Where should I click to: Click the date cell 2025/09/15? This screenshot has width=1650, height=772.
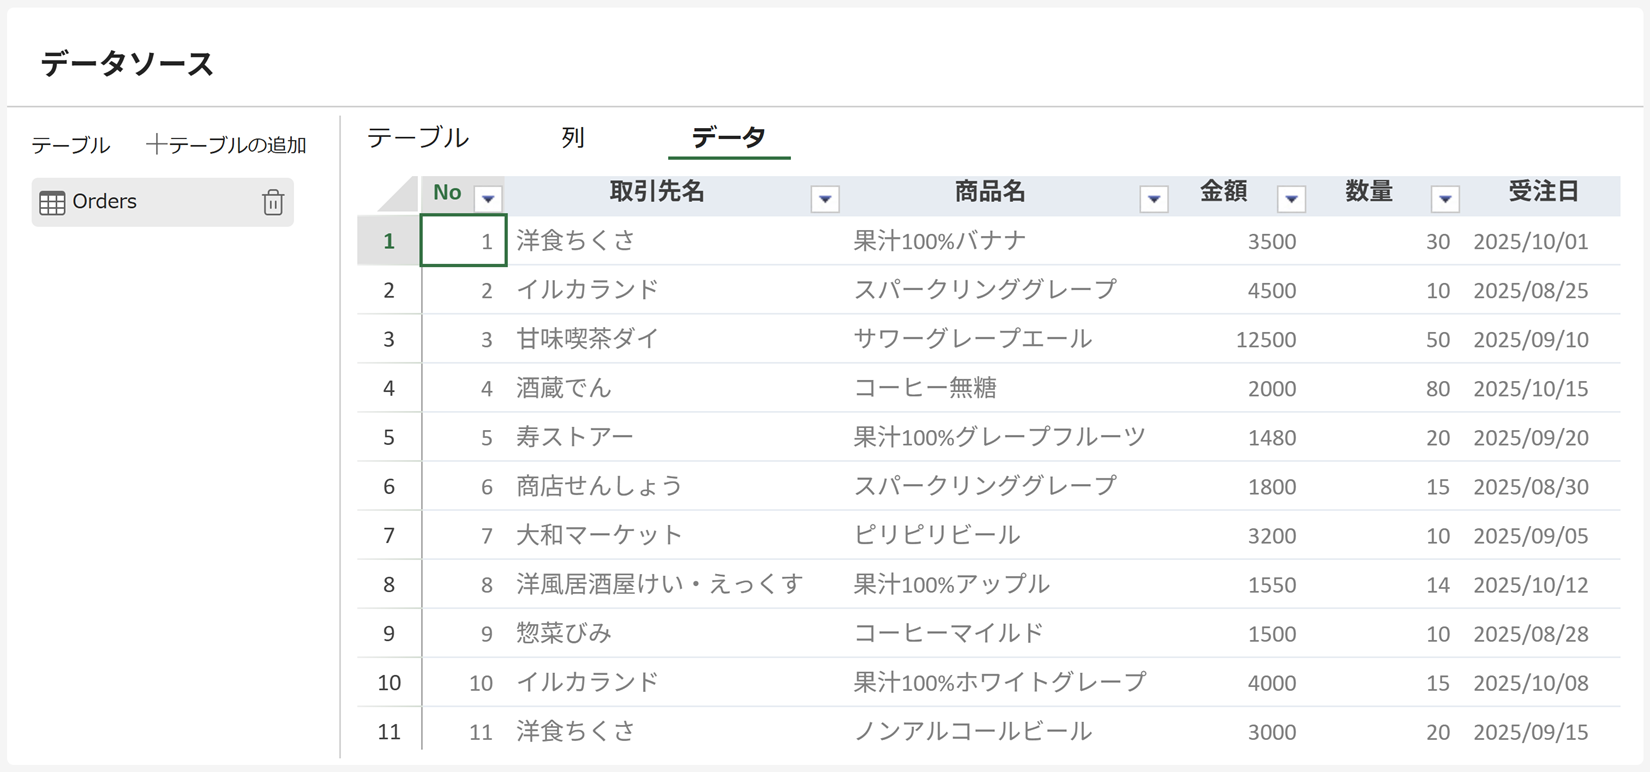1531,732
